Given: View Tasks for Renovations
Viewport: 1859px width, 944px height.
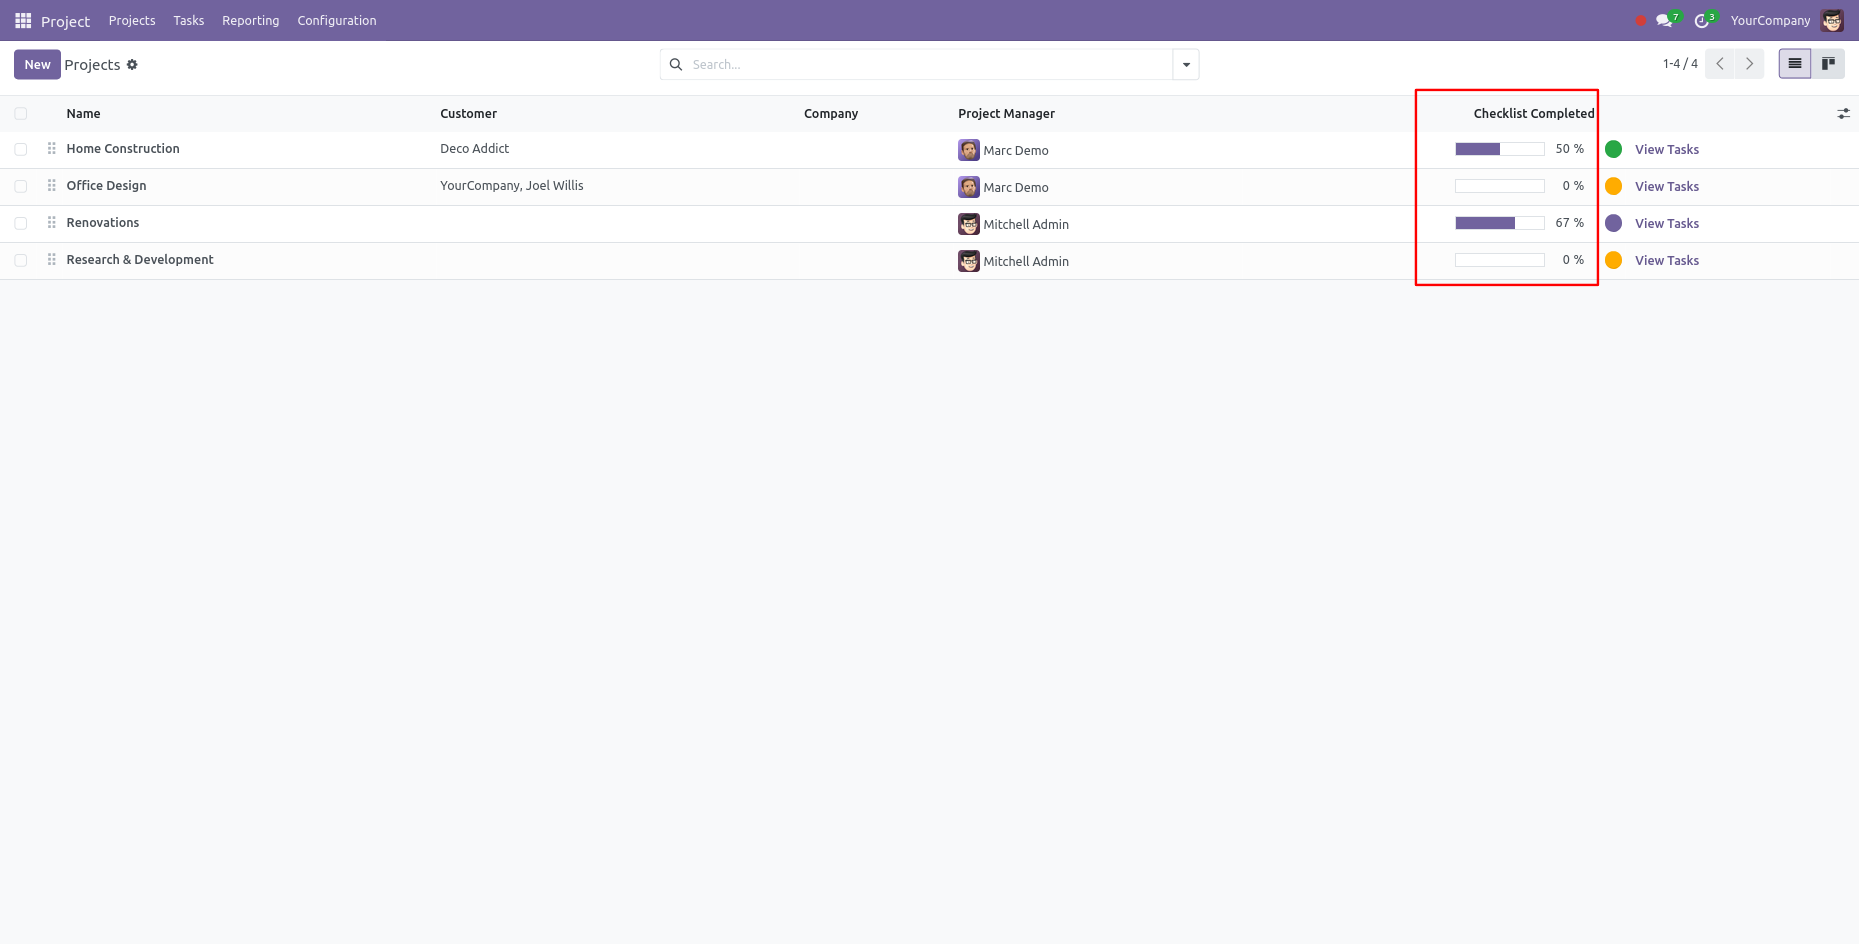Looking at the screenshot, I should tap(1667, 224).
